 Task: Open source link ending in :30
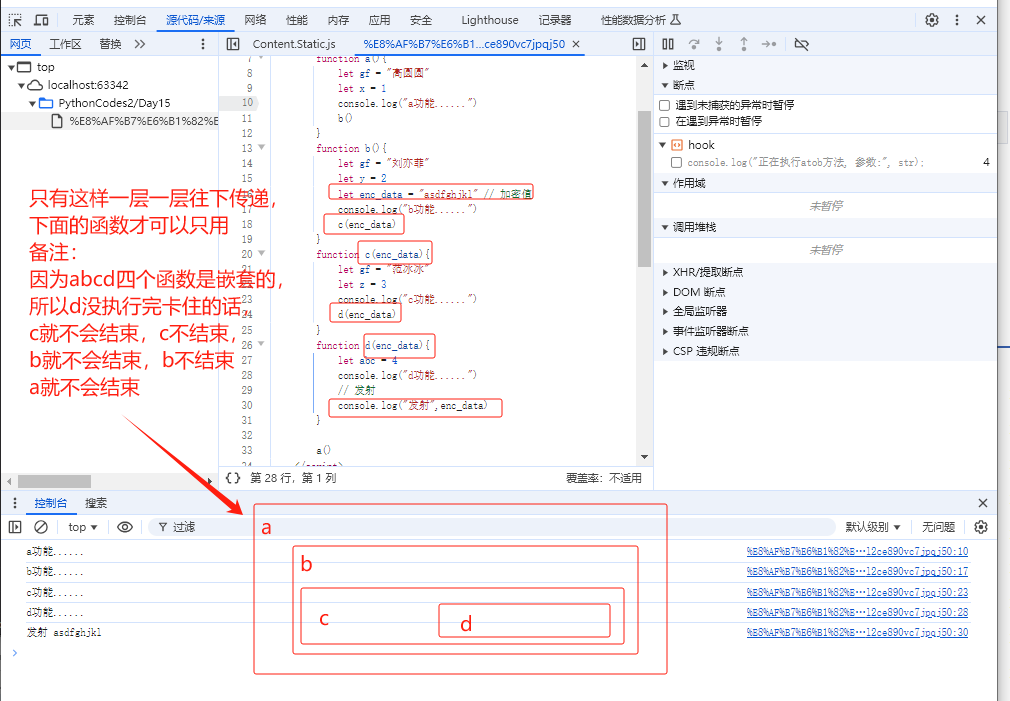pyautogui.click(x=857, y=633)
